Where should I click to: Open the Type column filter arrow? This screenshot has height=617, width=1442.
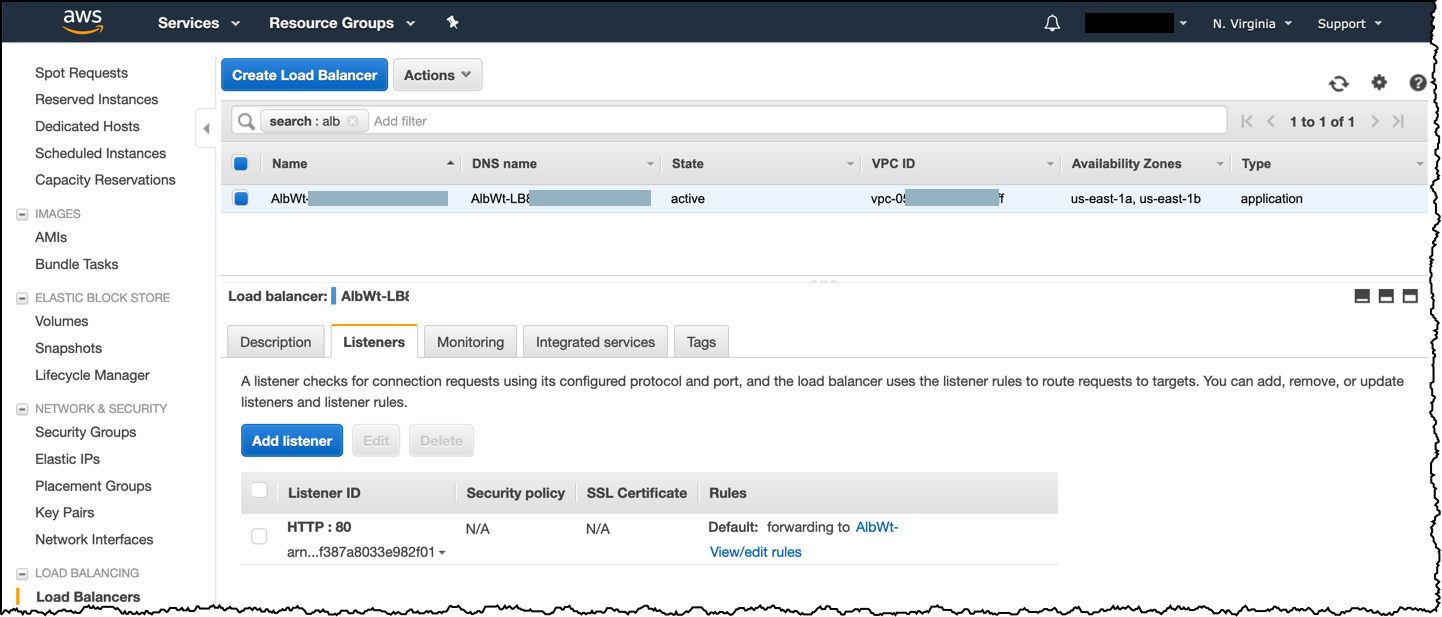[1420, 164]
